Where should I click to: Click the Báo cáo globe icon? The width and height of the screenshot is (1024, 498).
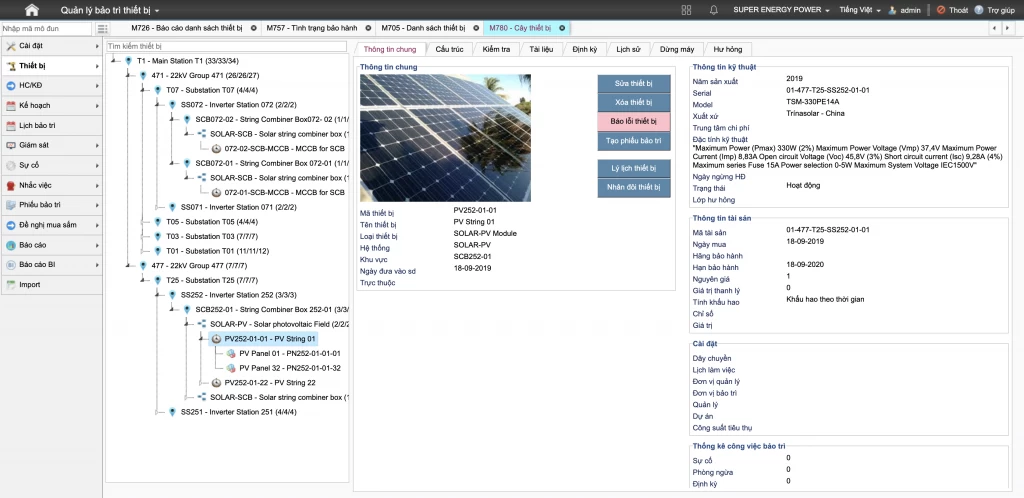(x=11, y=245)
